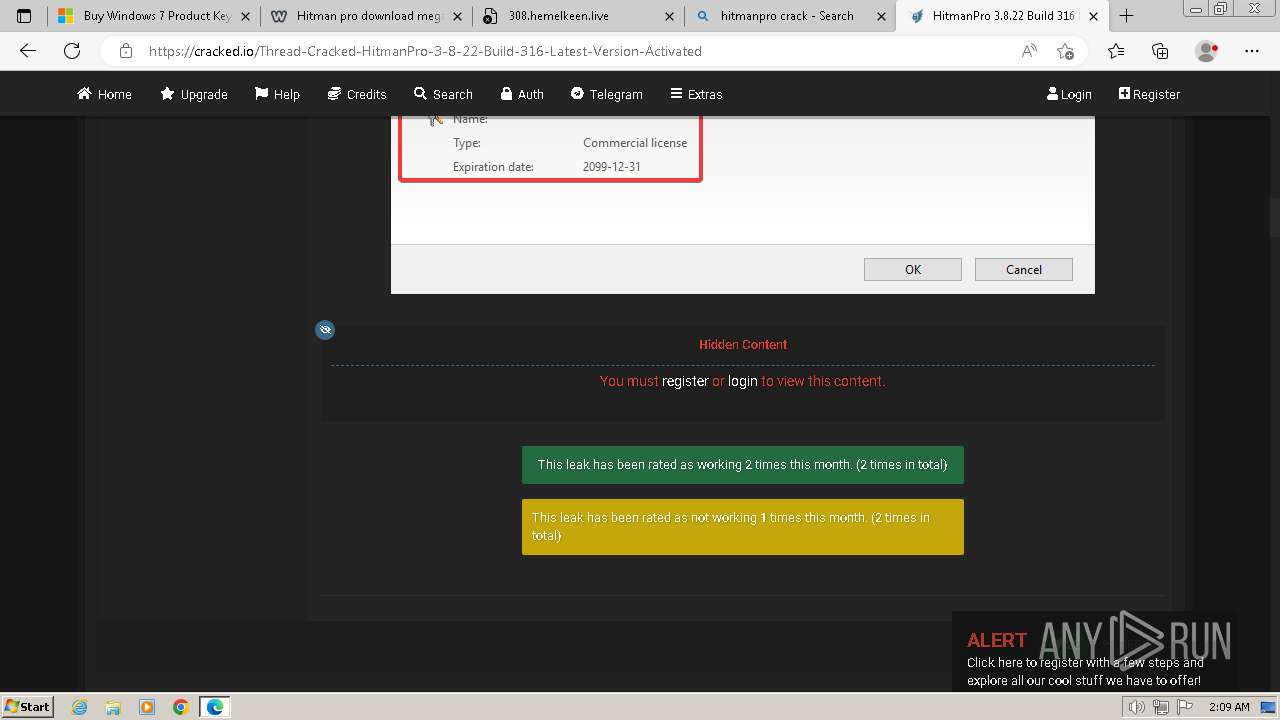This screenshot has width=1280, height=720.
Task: Close the hitmanpro crack Search tab
Action: (881, 16)
